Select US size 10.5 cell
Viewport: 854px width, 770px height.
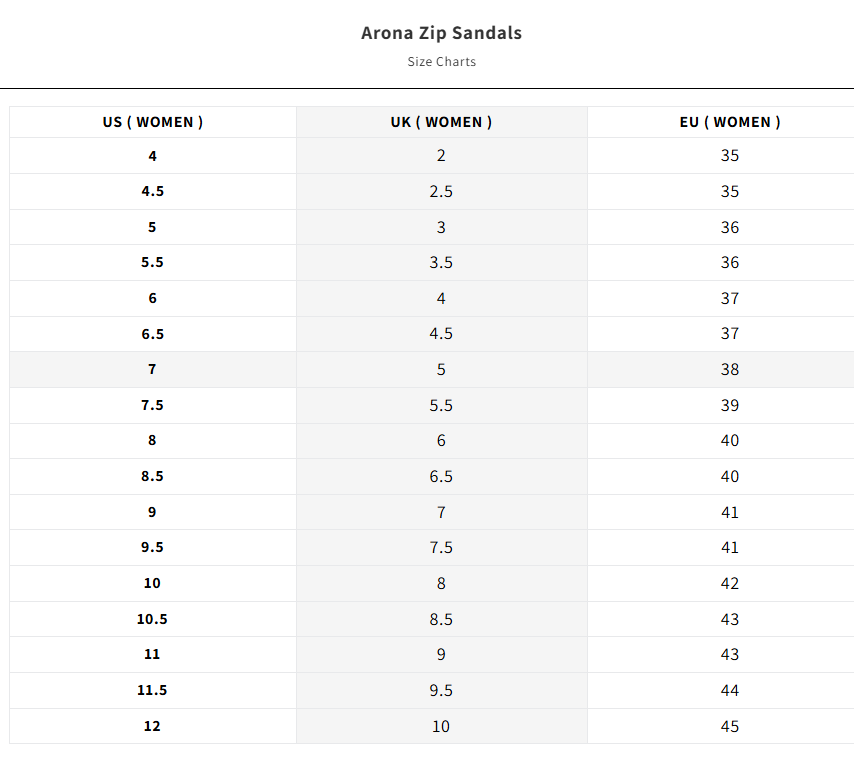click(152, 619)
